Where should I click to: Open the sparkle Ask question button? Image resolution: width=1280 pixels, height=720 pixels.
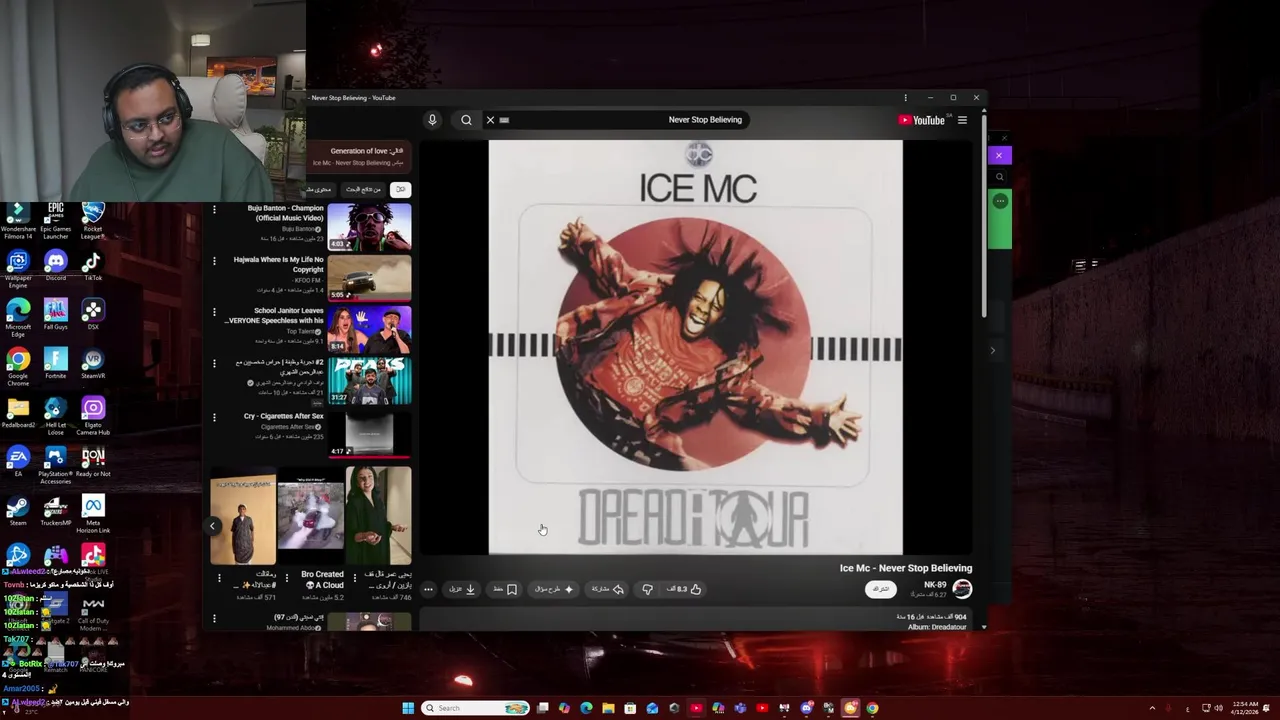pos(554,589)
